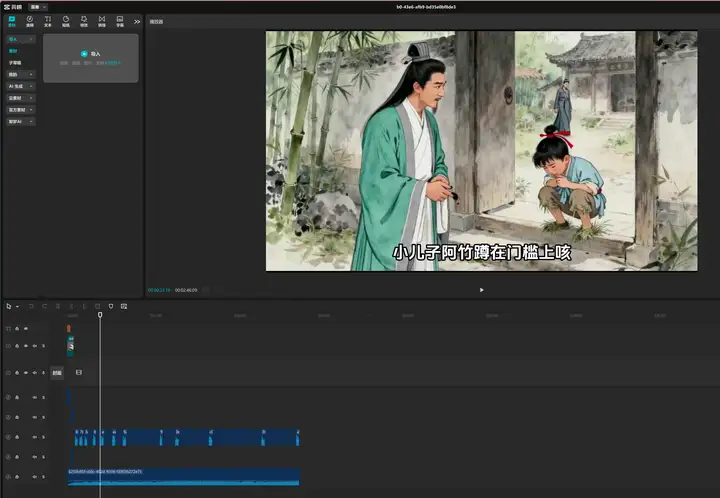Click the Split clip icon
The height and width of the screenshot is (498, 720).
pyautogui.click(x=58, y=306)
